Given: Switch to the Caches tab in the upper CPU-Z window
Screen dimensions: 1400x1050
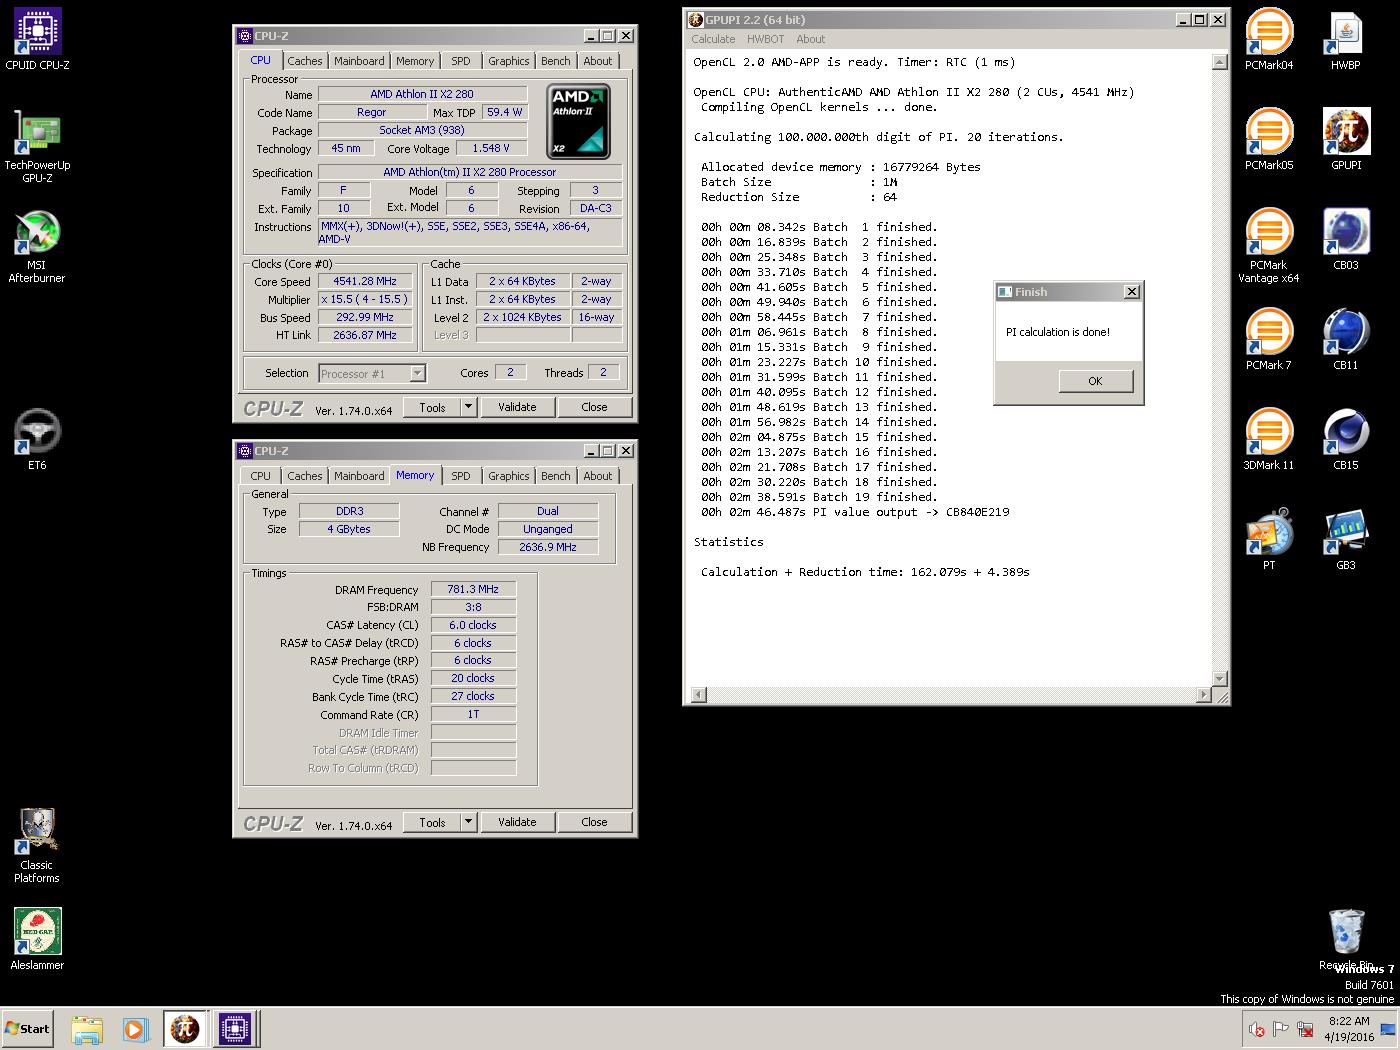Looking at the screenshot, I should point(305,61).
